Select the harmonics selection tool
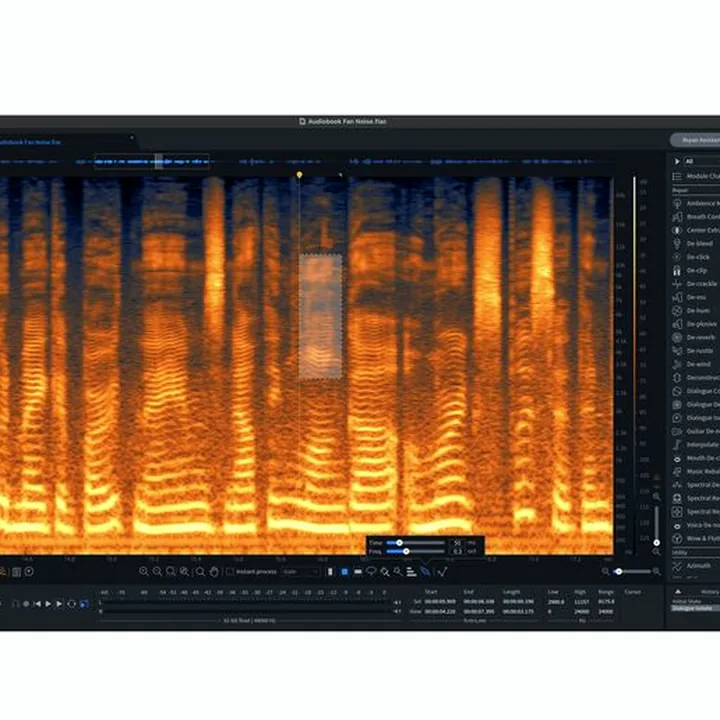The image size is (720, 720). point(411,572)
